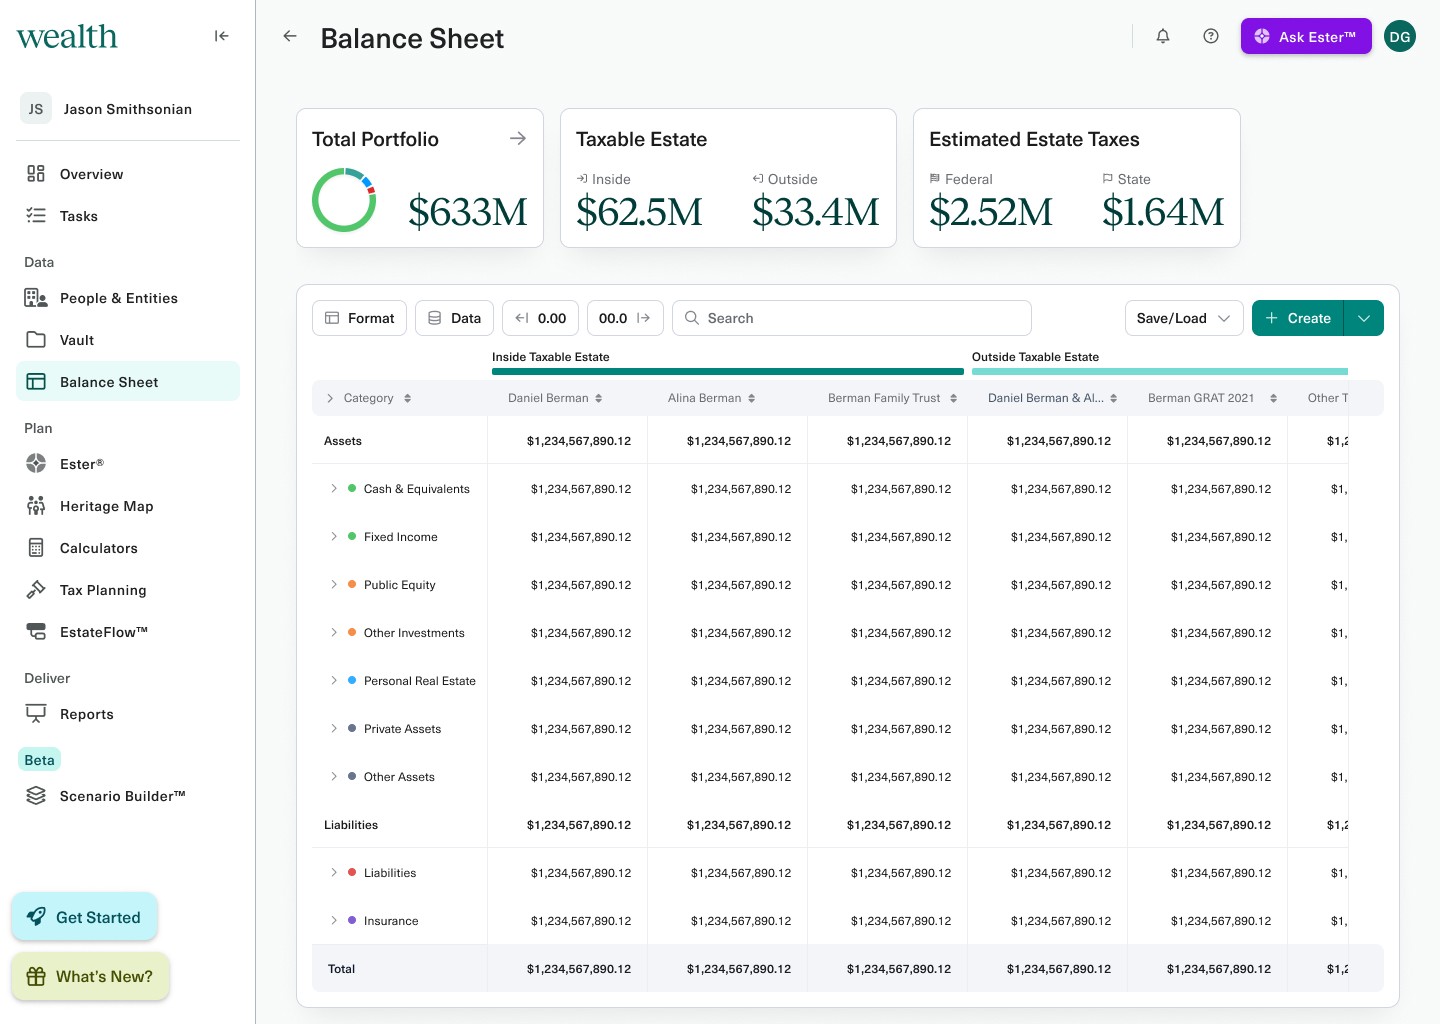Open Total Portfolio details arrow
The width and height of the screenshot is (1440, 1024).
[x=517, y=138]
